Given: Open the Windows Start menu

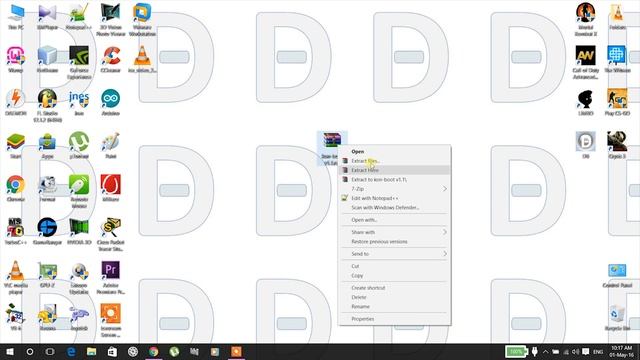Looking at the screenshot, I should [9, 351].
